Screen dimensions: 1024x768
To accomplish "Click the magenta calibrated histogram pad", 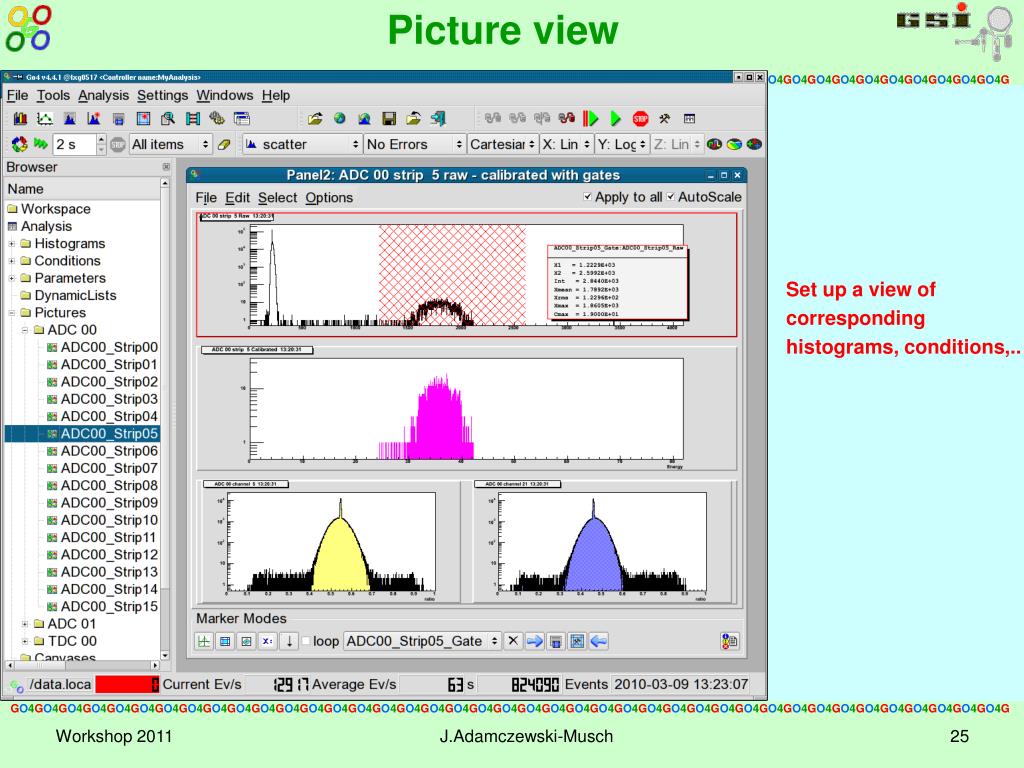I will point(466,408).
